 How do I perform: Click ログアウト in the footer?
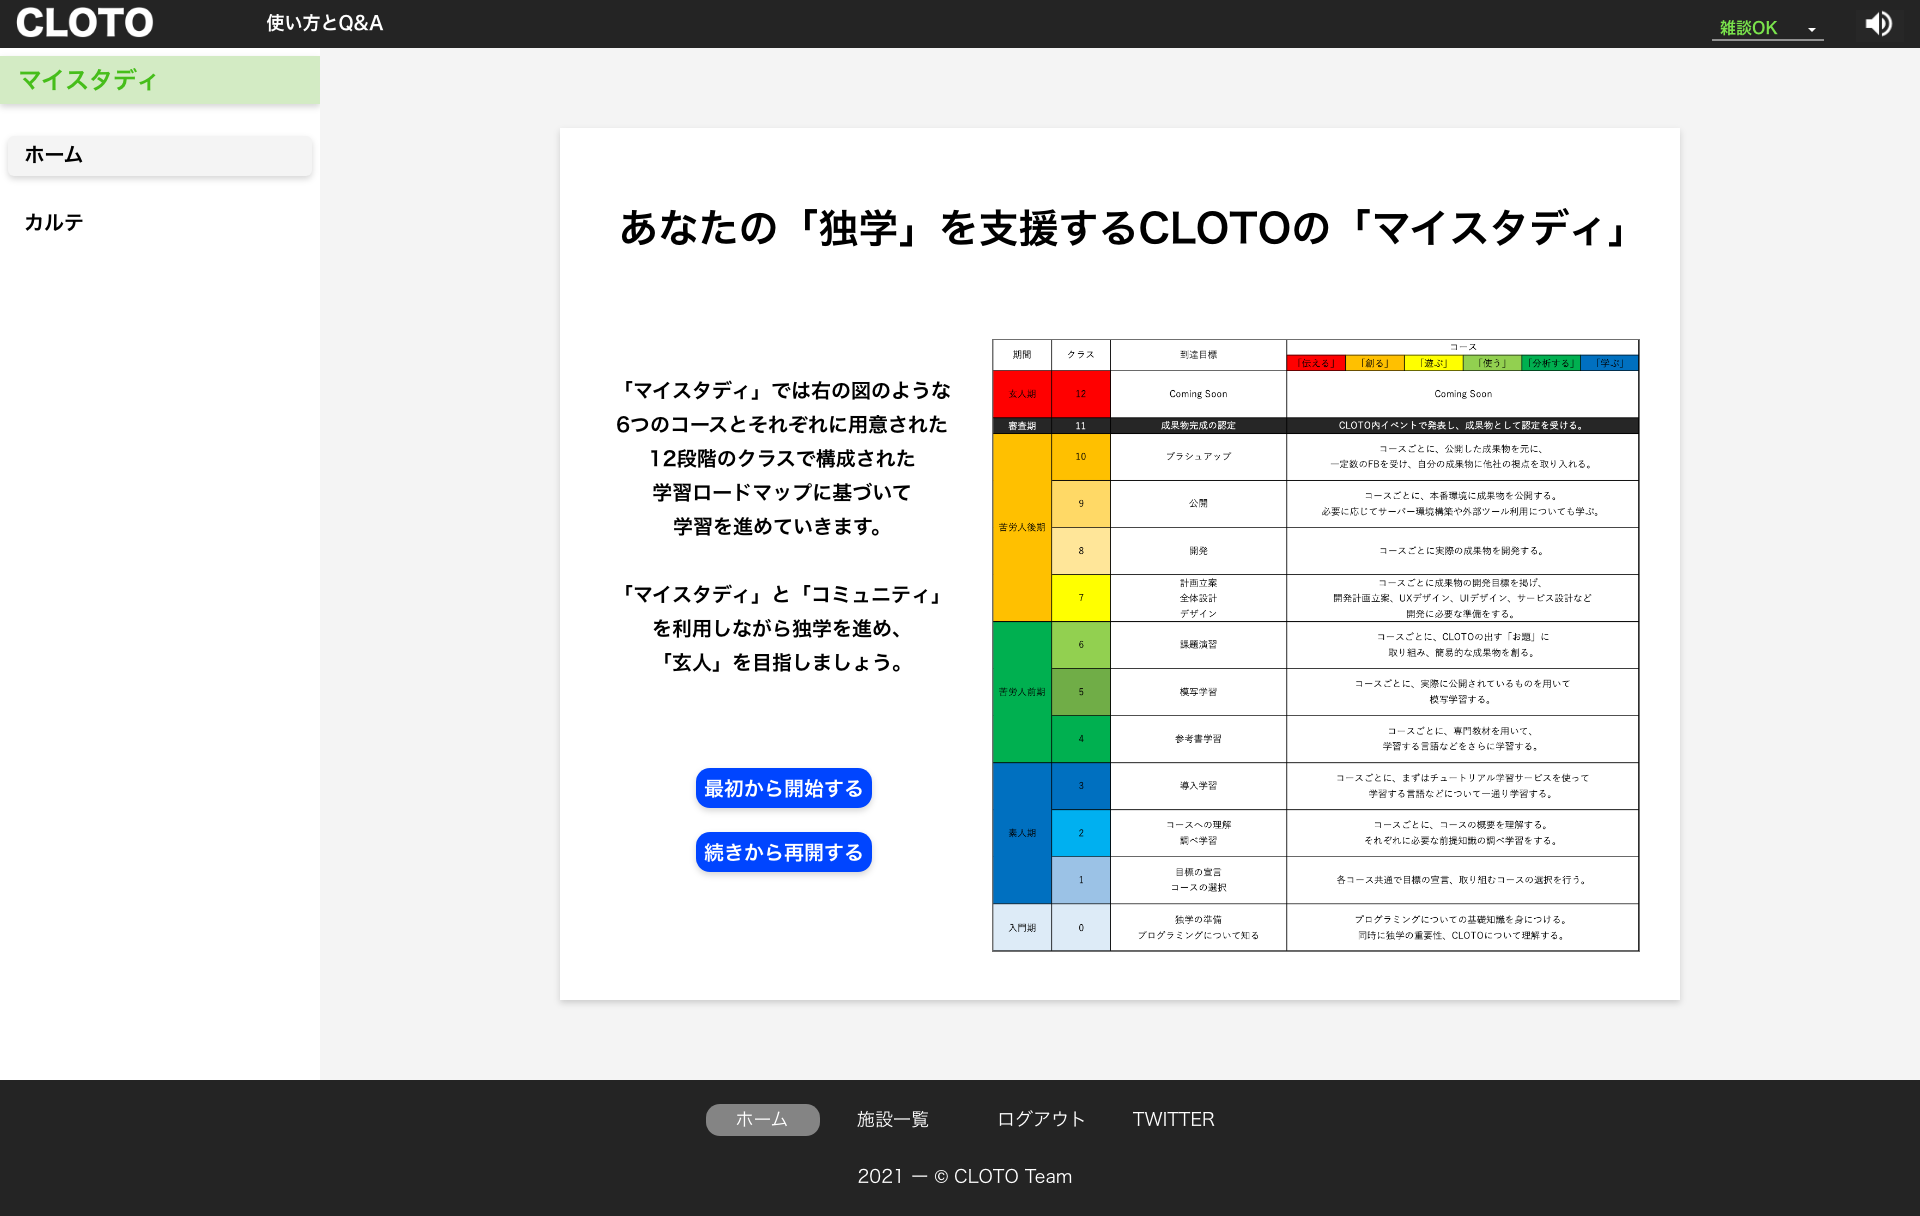click(1041, 1120)
